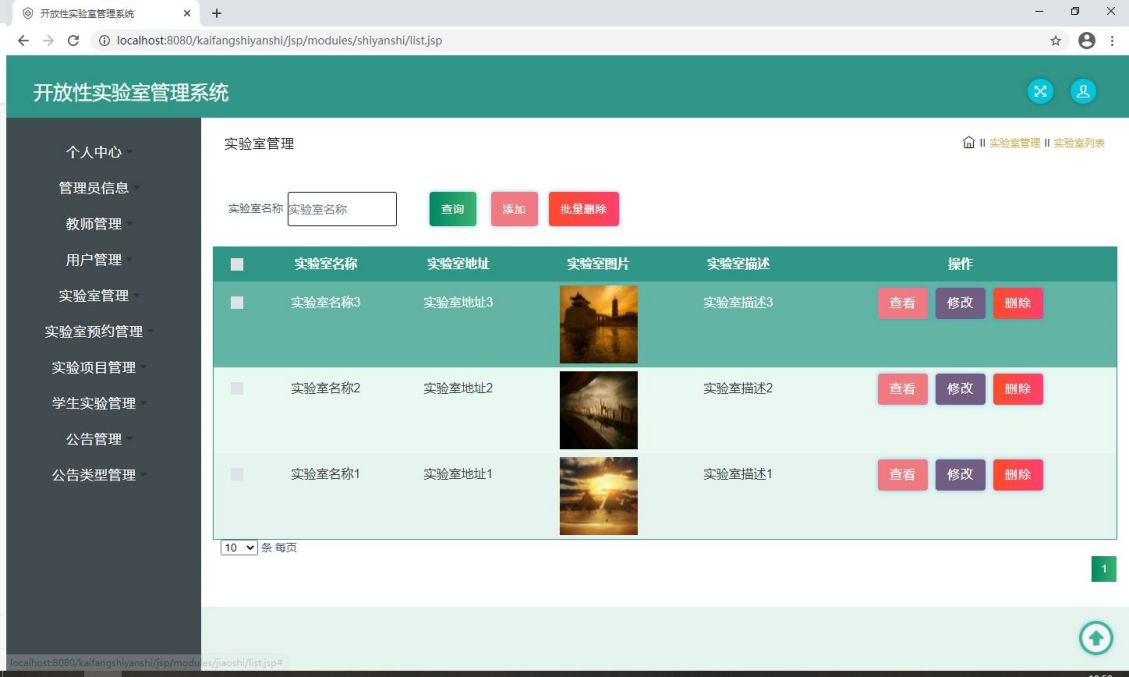The image size is (1129, 677).
Task: Click the fullscreen toggle icon in header
Action: (1040, 92)
